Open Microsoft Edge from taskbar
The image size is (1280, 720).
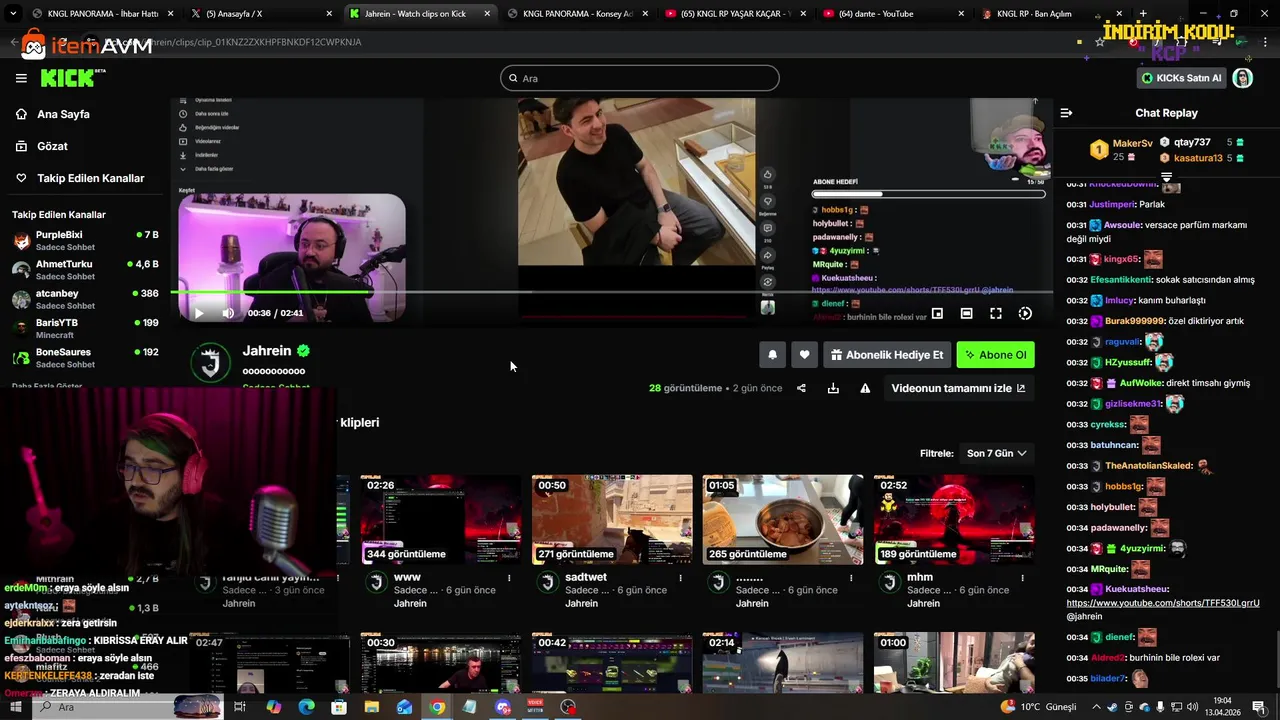coord(306,707)
